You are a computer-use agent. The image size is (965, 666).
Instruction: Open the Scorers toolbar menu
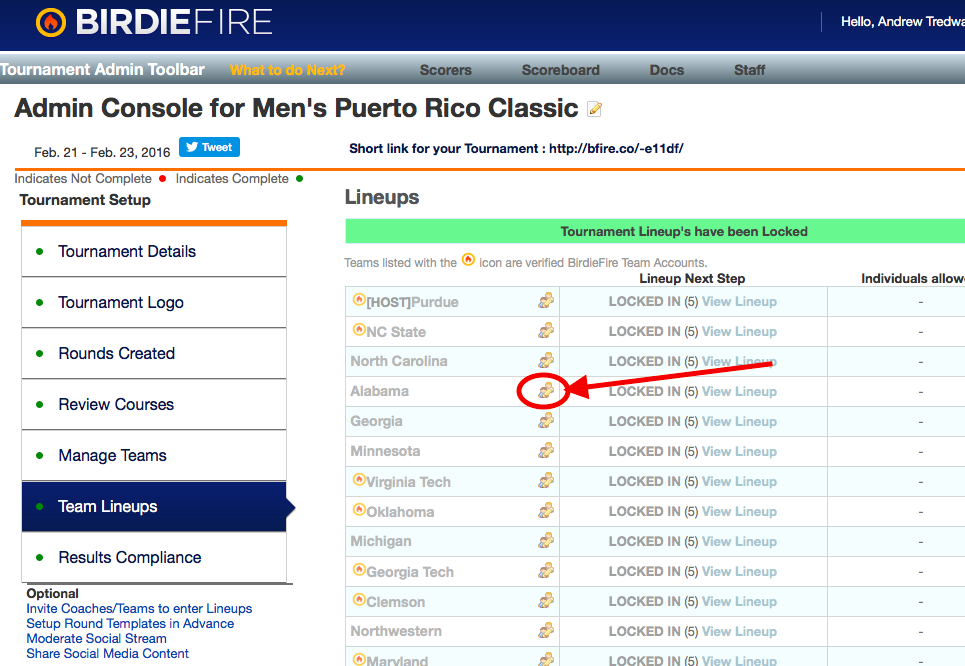(446, 70)
